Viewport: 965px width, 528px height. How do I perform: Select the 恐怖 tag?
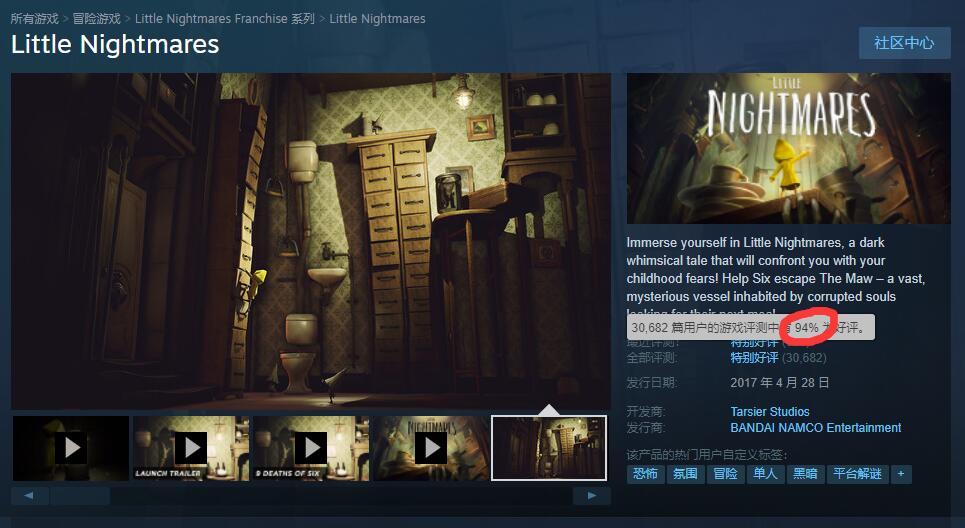coord(645,474)
